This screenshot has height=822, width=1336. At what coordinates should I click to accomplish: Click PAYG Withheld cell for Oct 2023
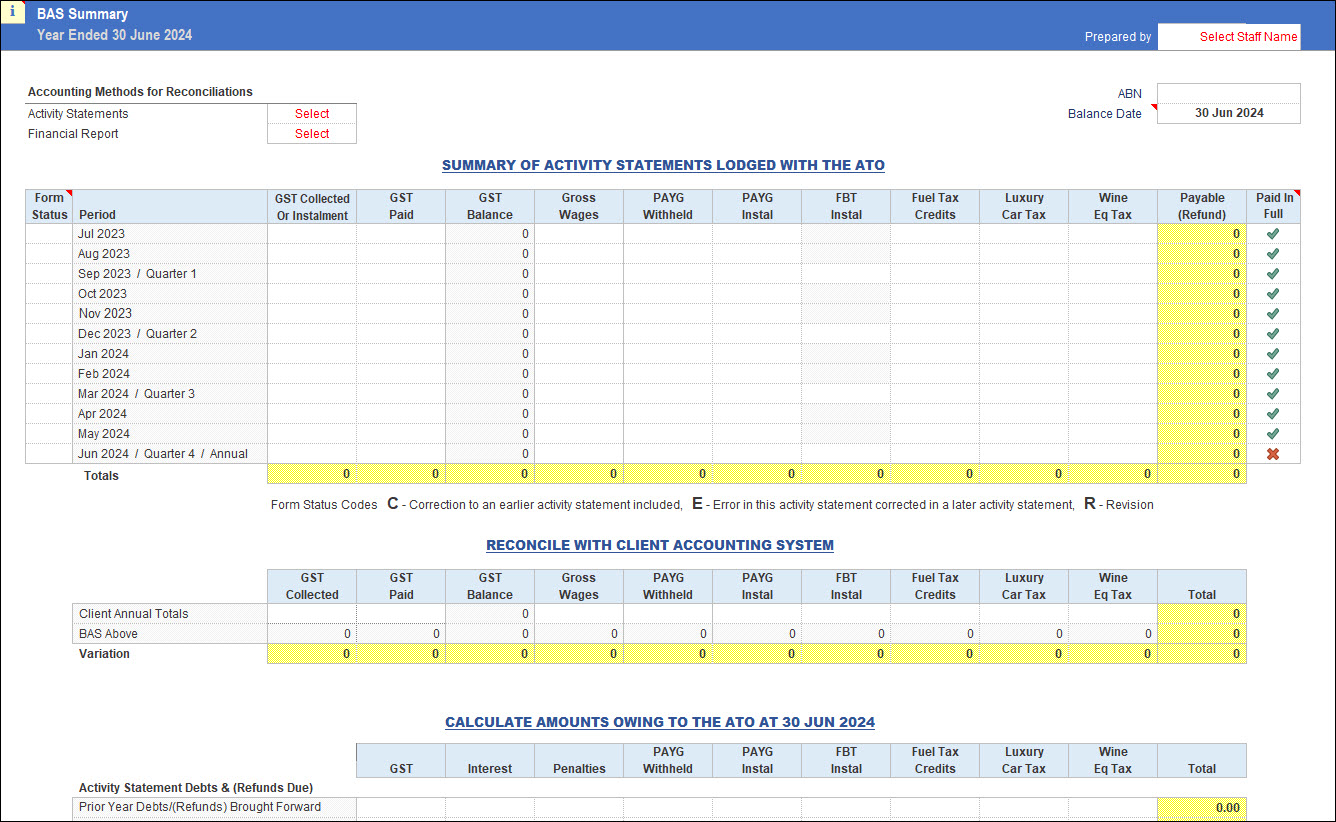(x=668, y=293)
